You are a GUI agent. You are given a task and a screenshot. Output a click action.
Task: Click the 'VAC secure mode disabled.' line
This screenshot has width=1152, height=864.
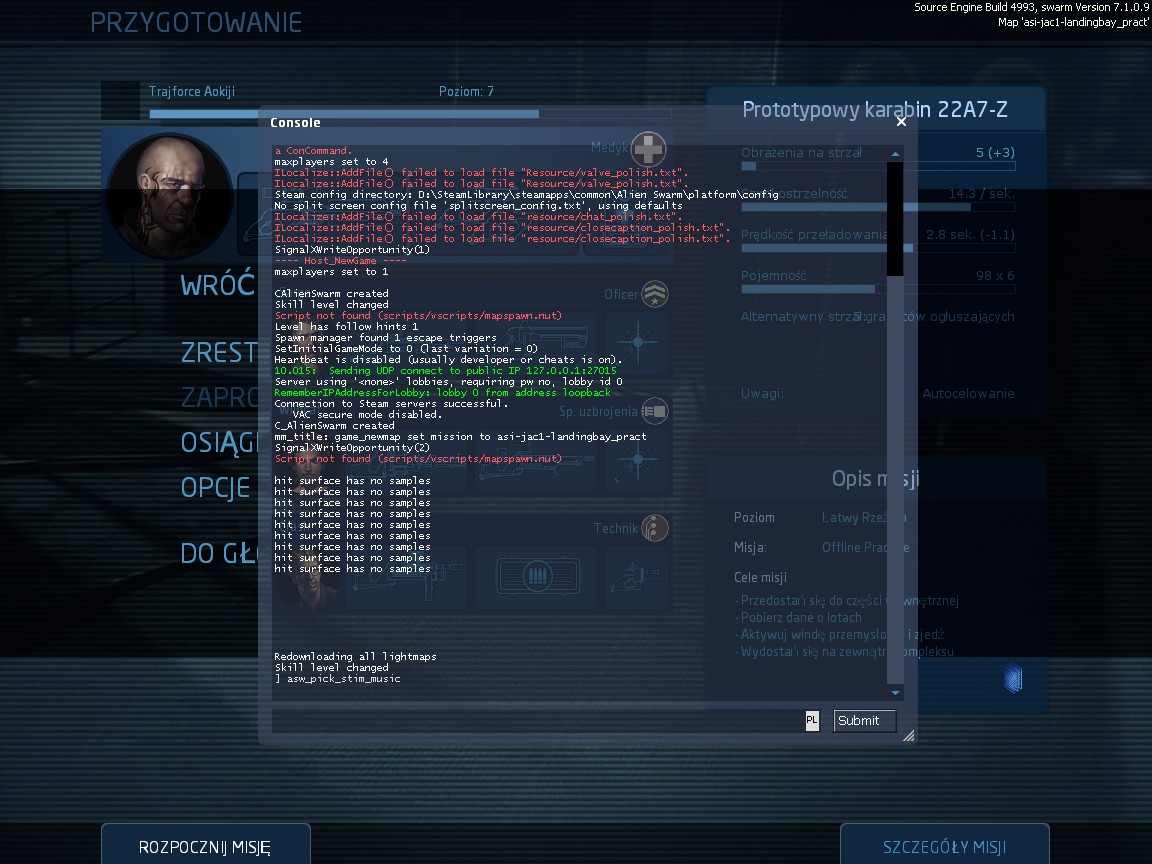(x=367, y=415)
